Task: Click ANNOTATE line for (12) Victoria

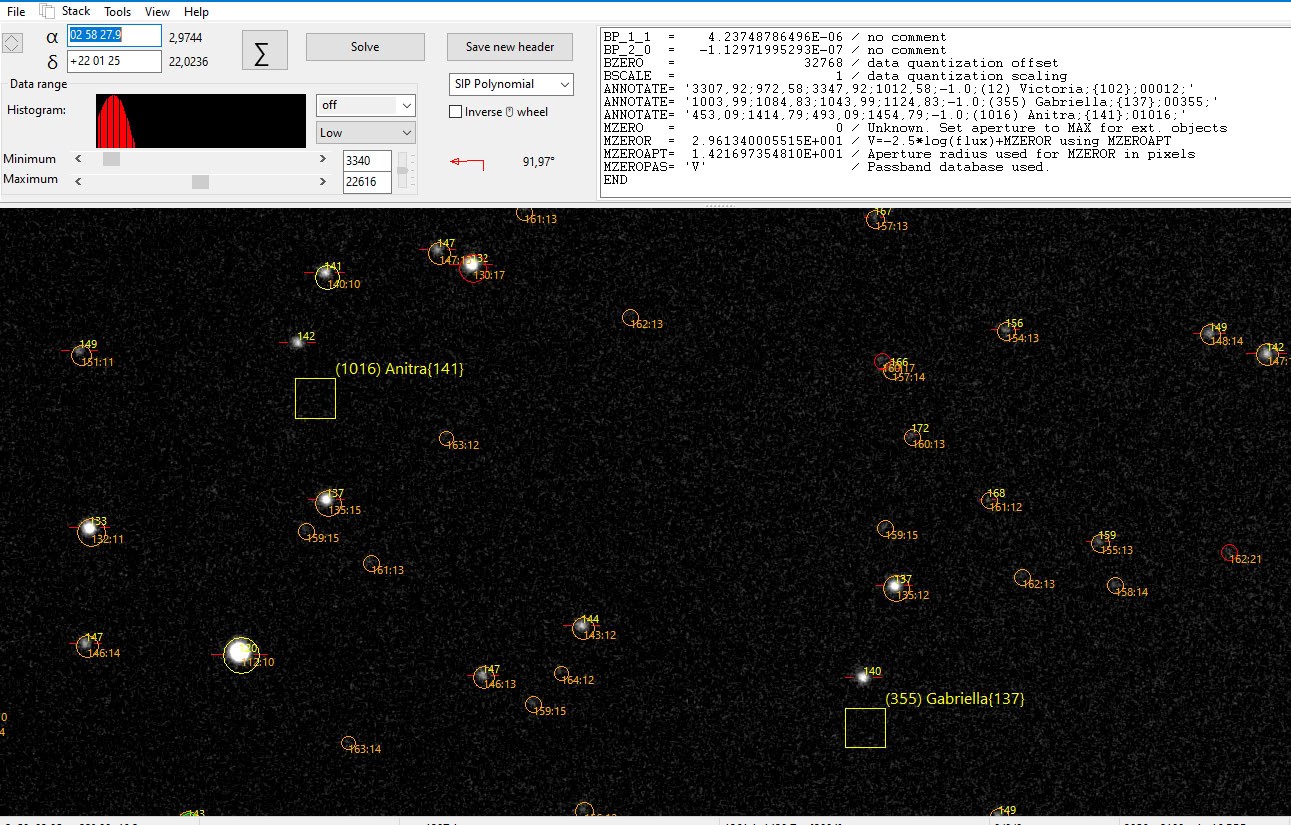Action: click(x=899, y=89)
